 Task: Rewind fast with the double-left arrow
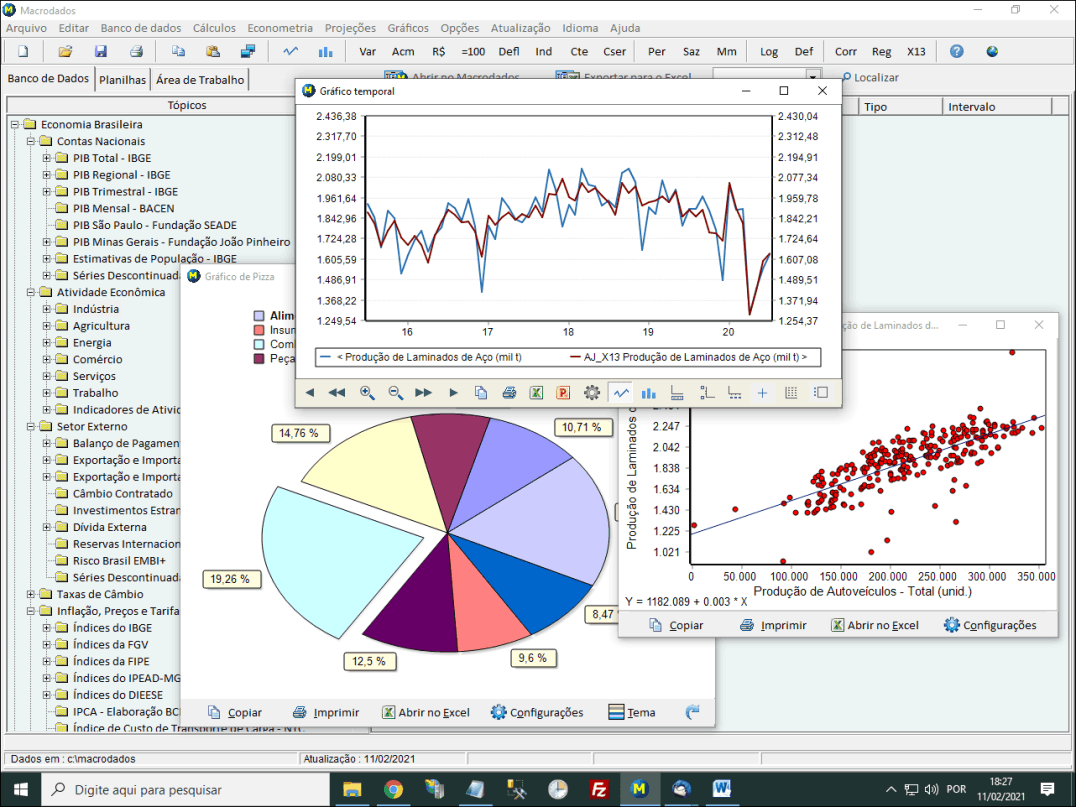pos(337,393)
